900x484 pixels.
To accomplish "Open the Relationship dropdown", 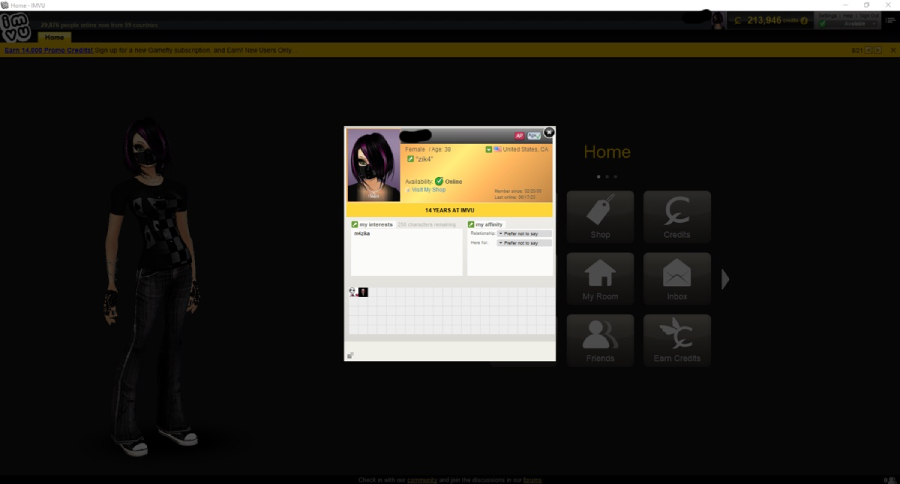I will (x=524, y=234).
